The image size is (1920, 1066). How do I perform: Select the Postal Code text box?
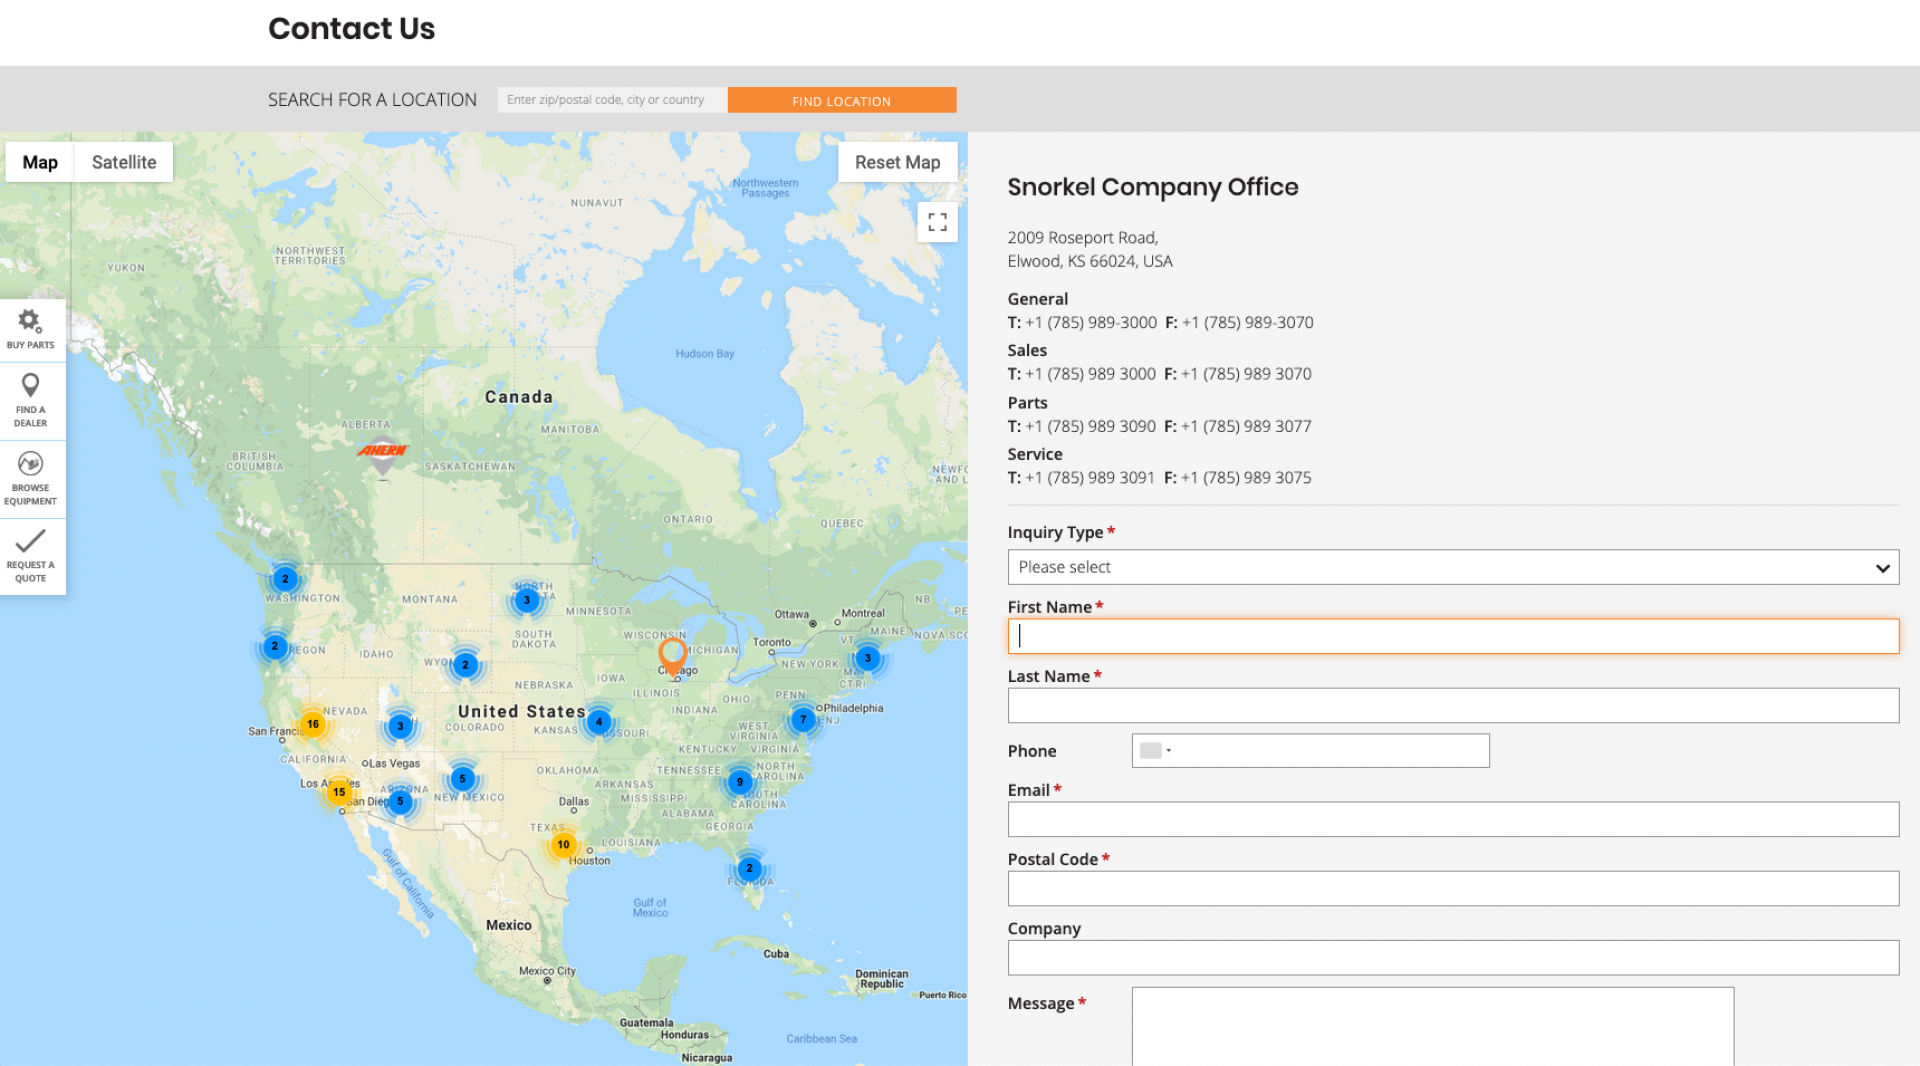[x=1452, y=889]
